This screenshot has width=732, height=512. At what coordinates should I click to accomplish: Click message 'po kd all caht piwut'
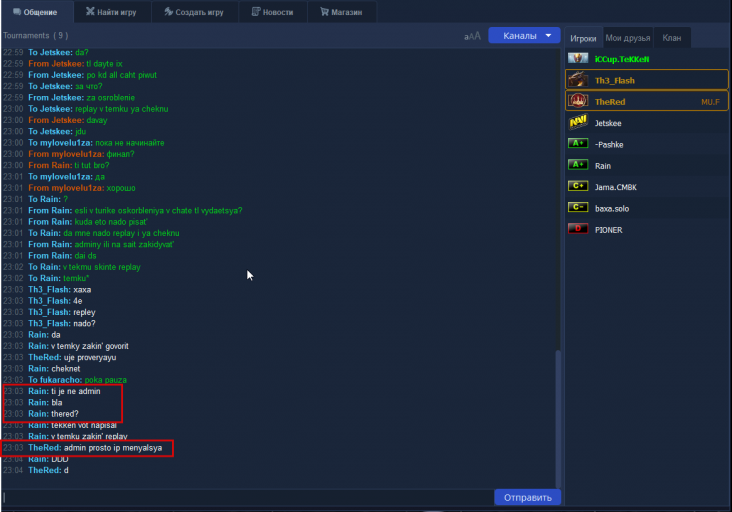coord(121,75)
